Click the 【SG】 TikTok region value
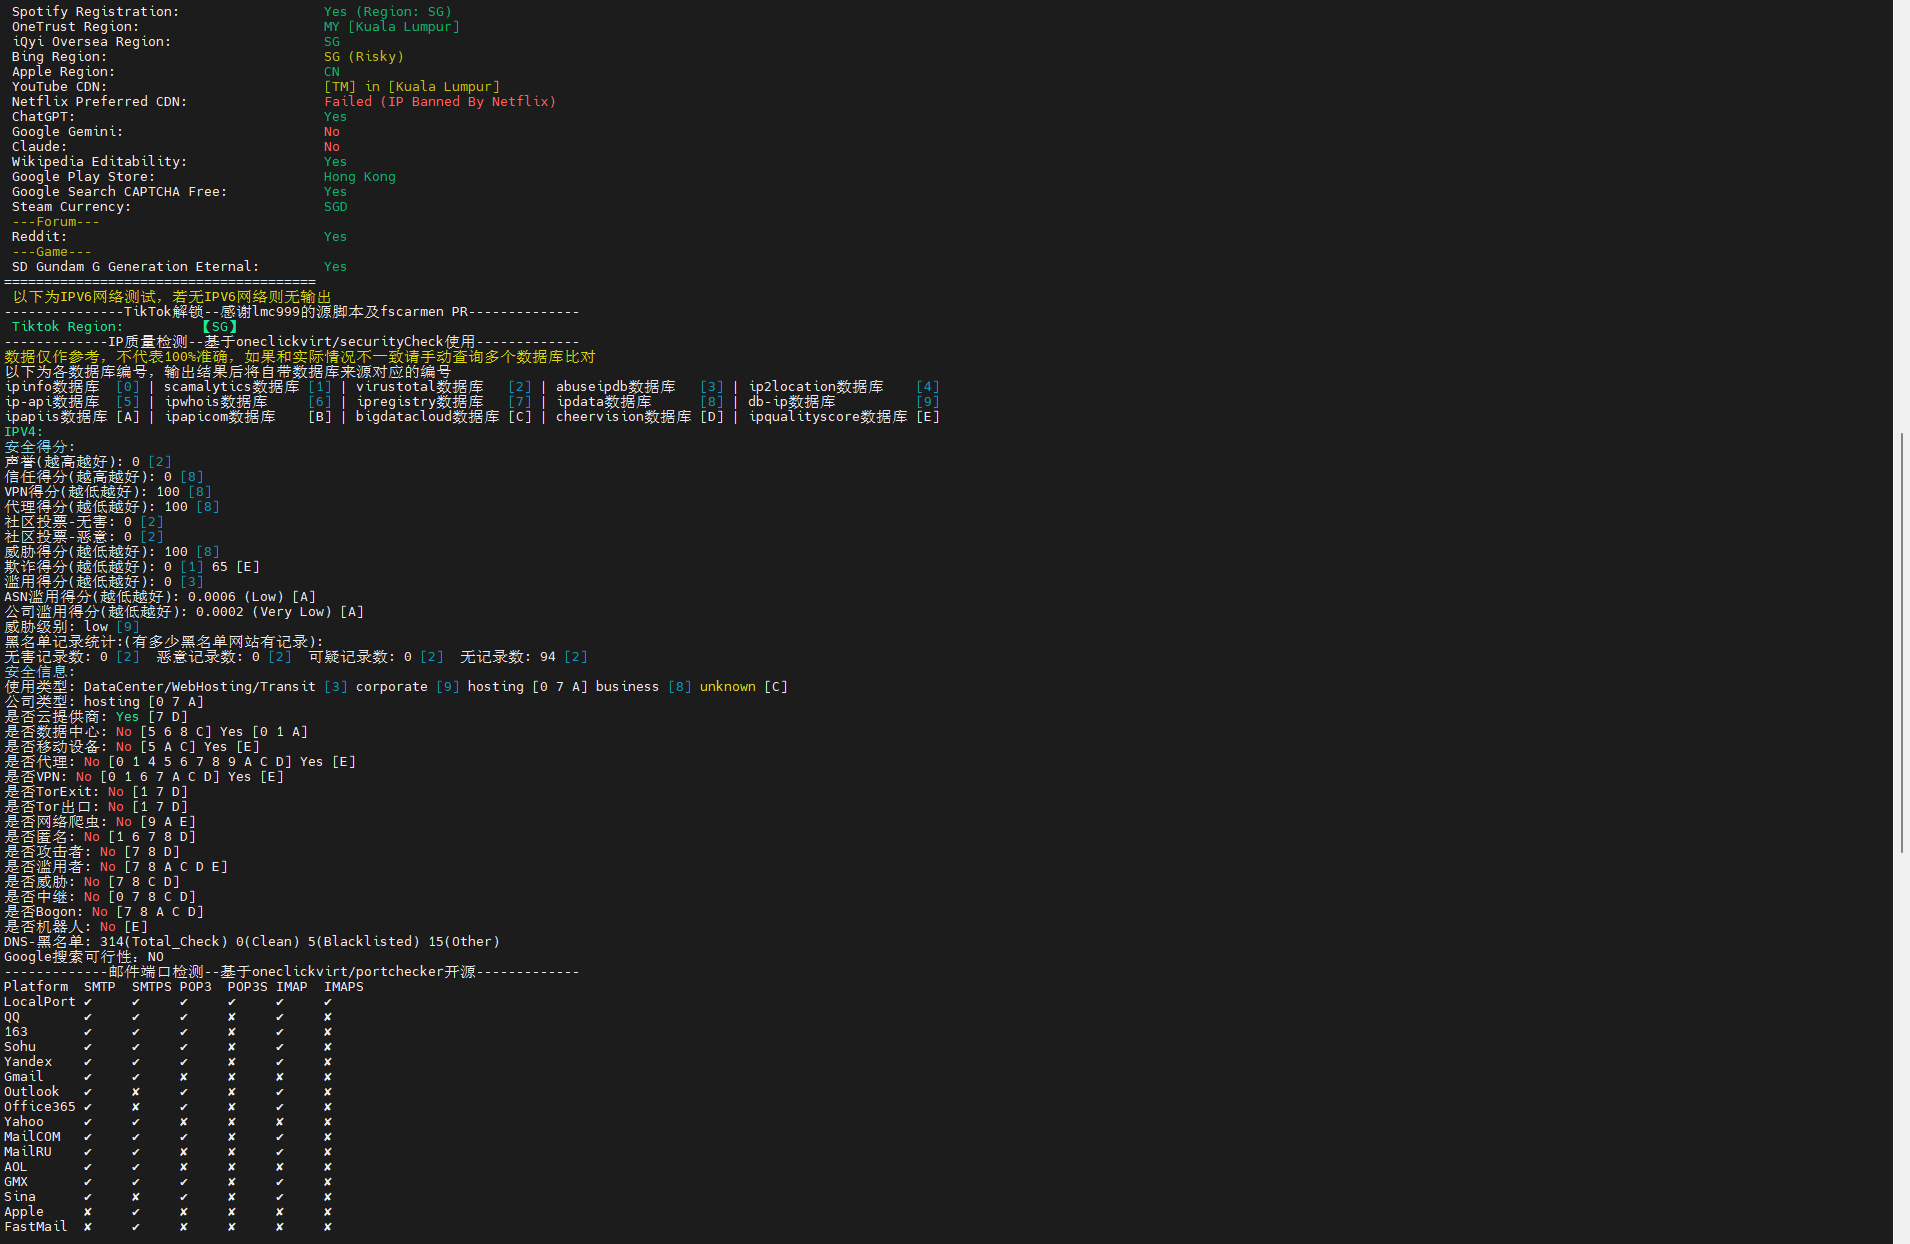This screenshot has width=1910, height=1244. coord(220,327)
